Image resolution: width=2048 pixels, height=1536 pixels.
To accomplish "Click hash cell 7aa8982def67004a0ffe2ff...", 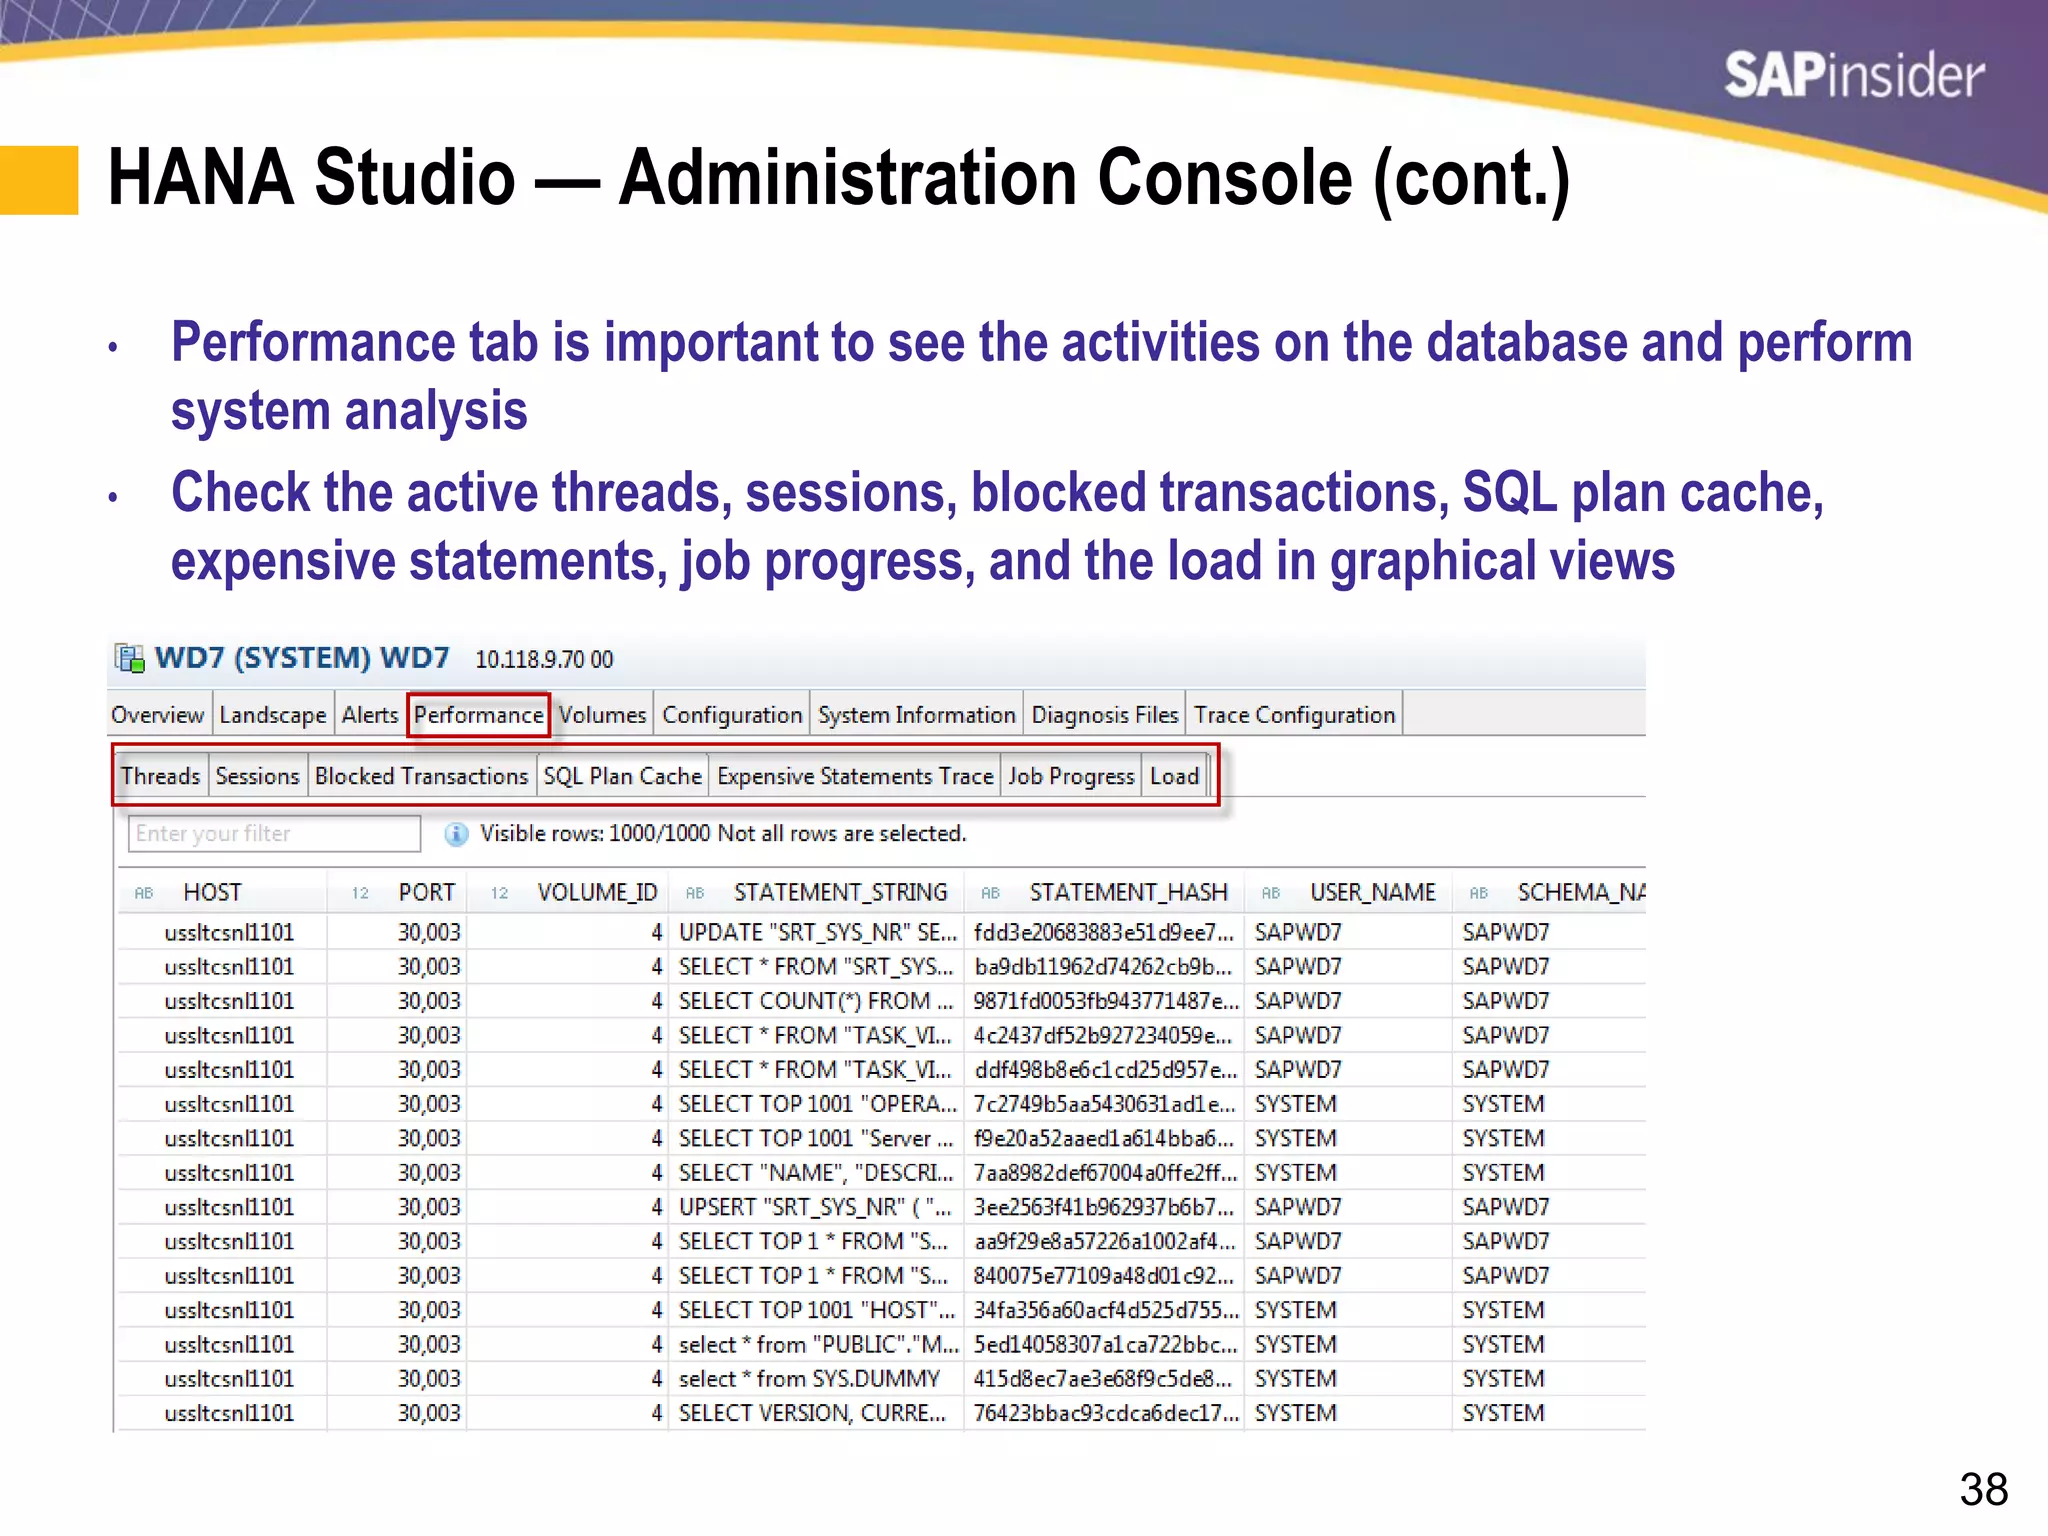I will click(x=1105, y=1173).
